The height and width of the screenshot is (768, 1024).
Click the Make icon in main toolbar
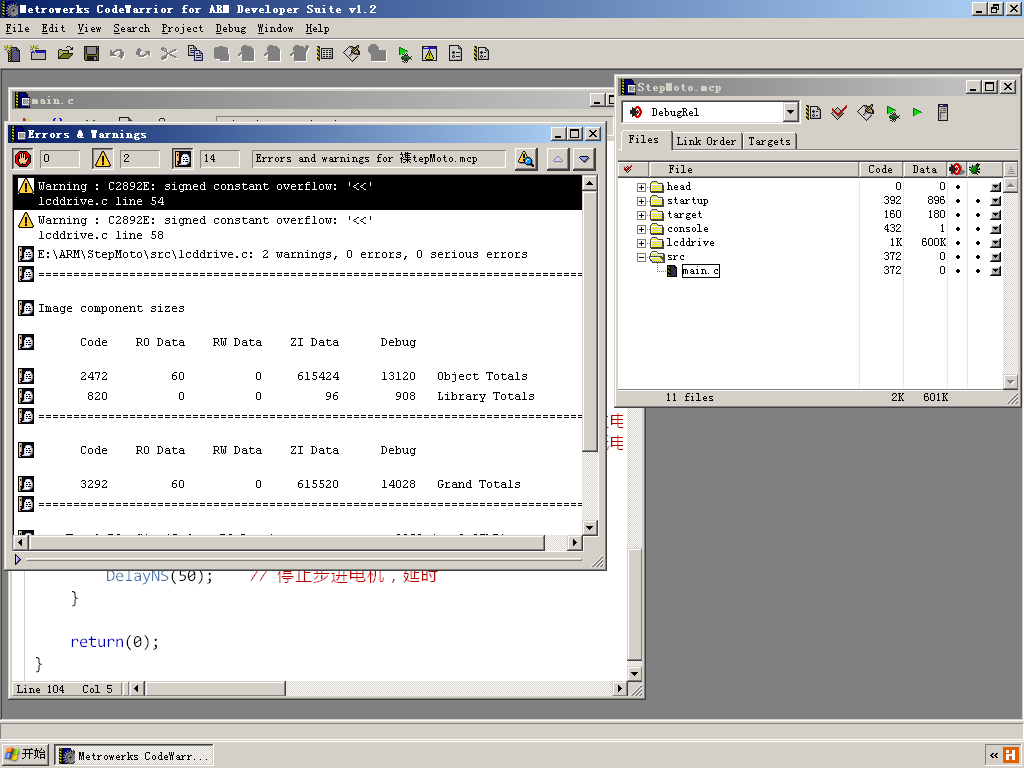tap(351, 53)
